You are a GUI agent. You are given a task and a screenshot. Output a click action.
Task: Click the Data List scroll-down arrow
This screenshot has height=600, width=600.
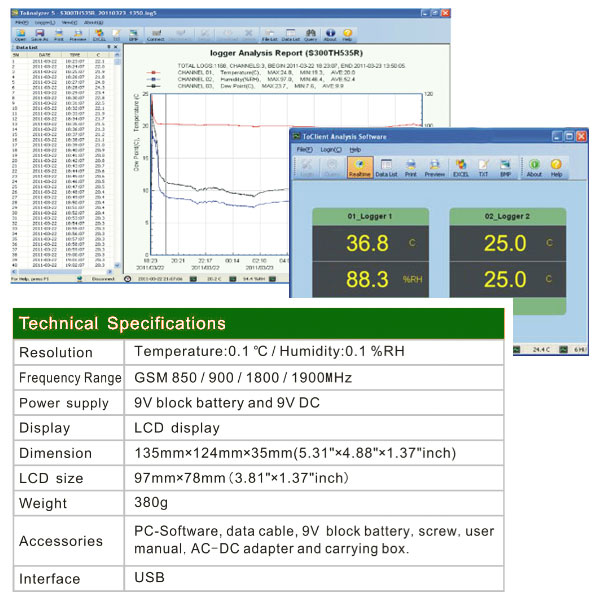[x=117, y=265]
